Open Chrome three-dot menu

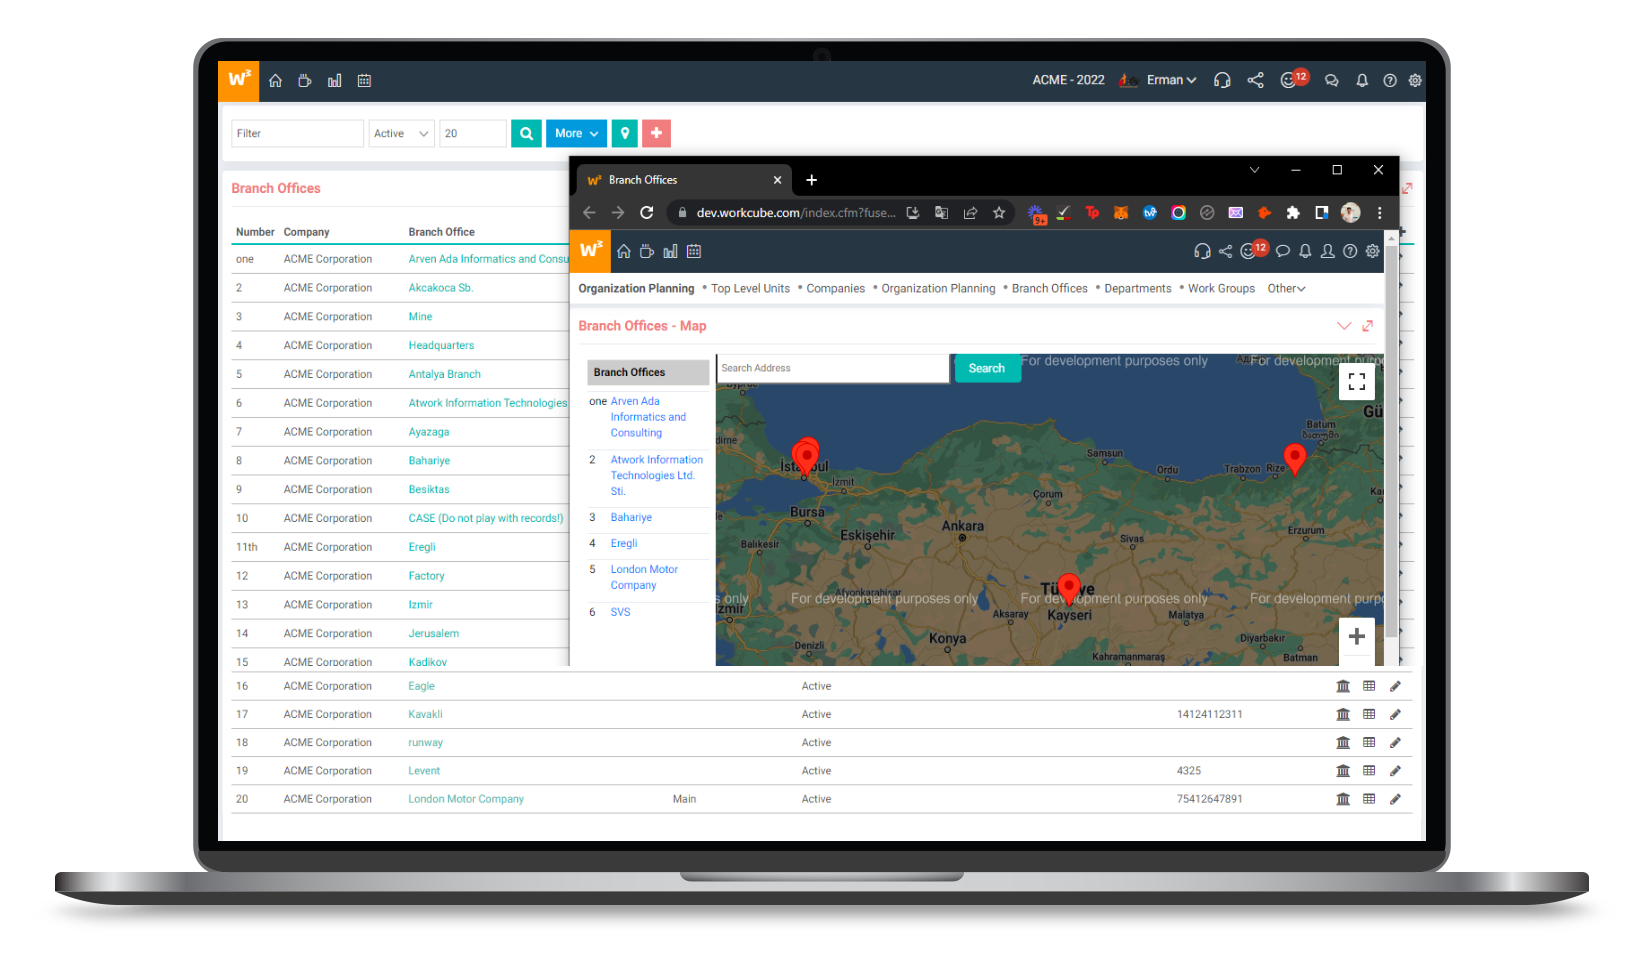tap(1380, 212)
